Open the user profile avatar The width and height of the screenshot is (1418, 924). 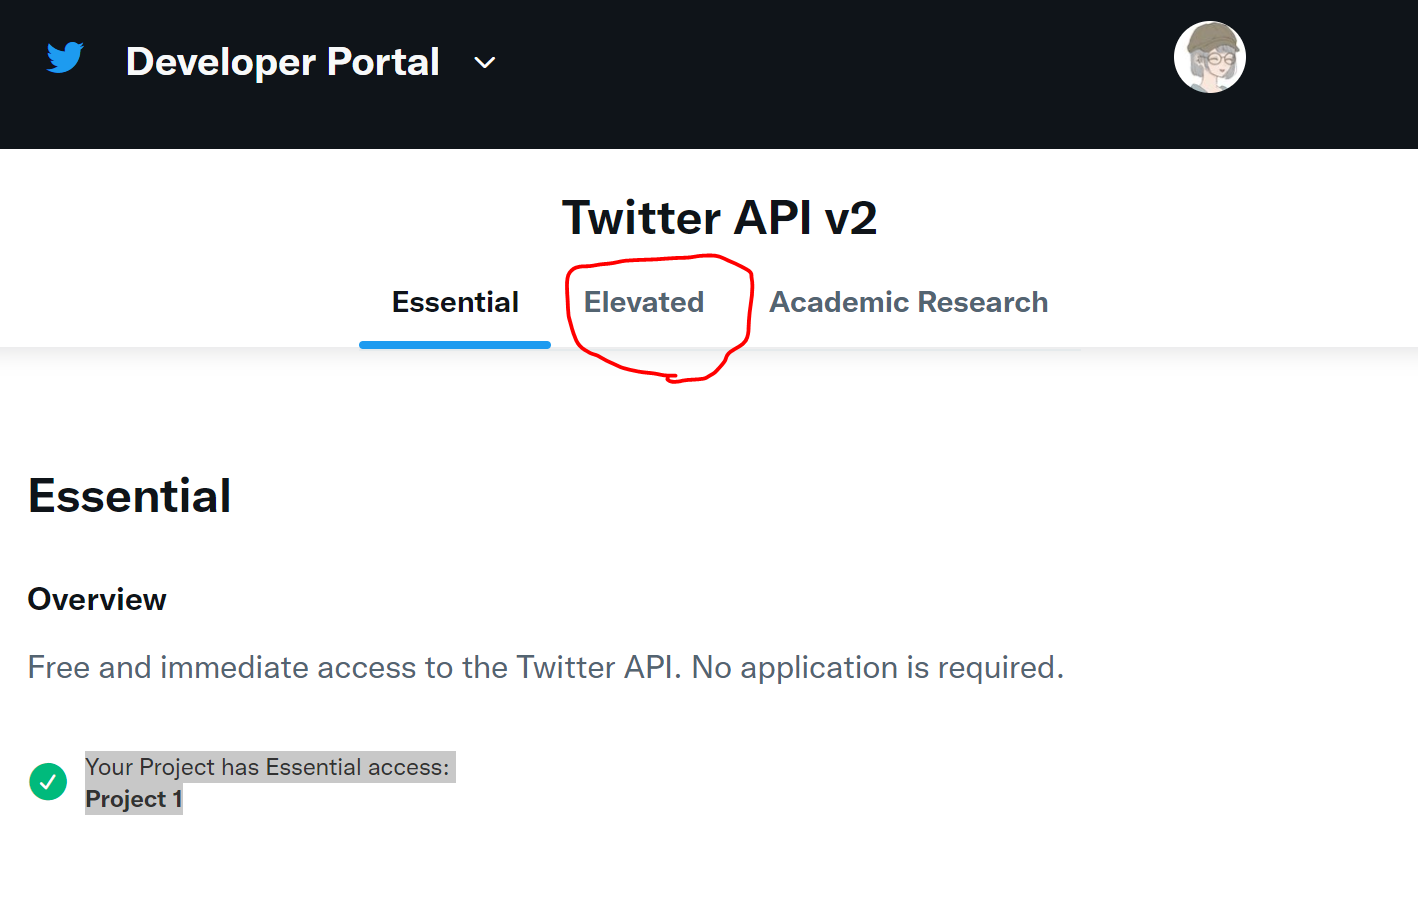click(x=1209, y=58)
